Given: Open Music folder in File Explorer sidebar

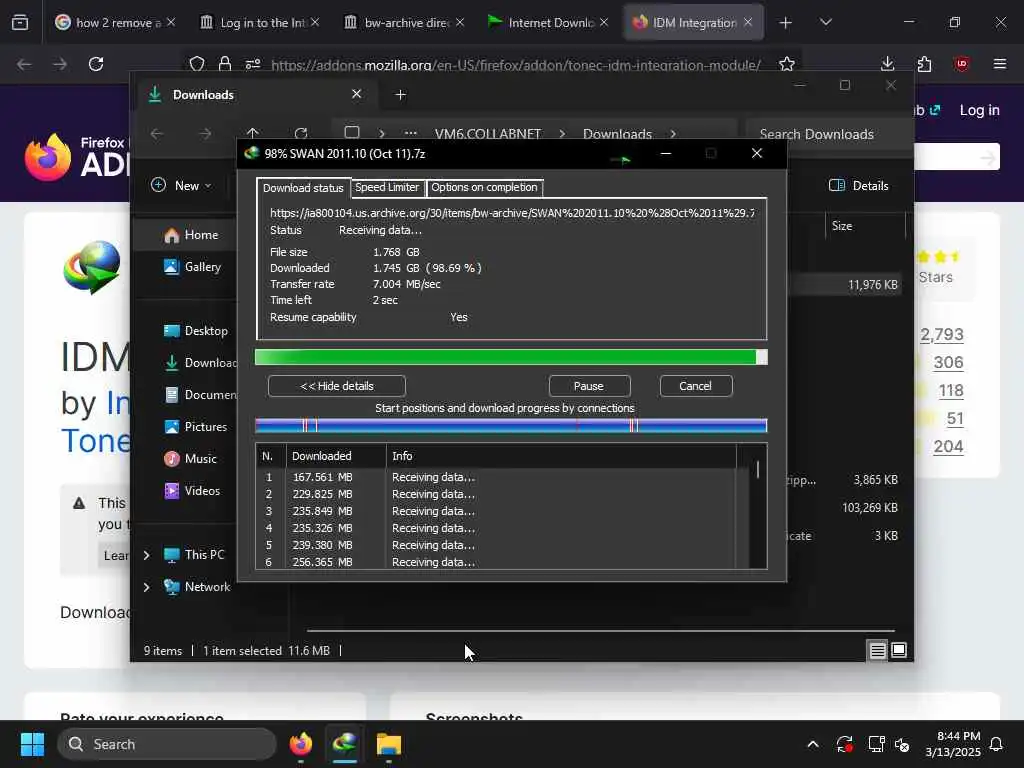Looking at the screenshot, I should coord(190,459).
